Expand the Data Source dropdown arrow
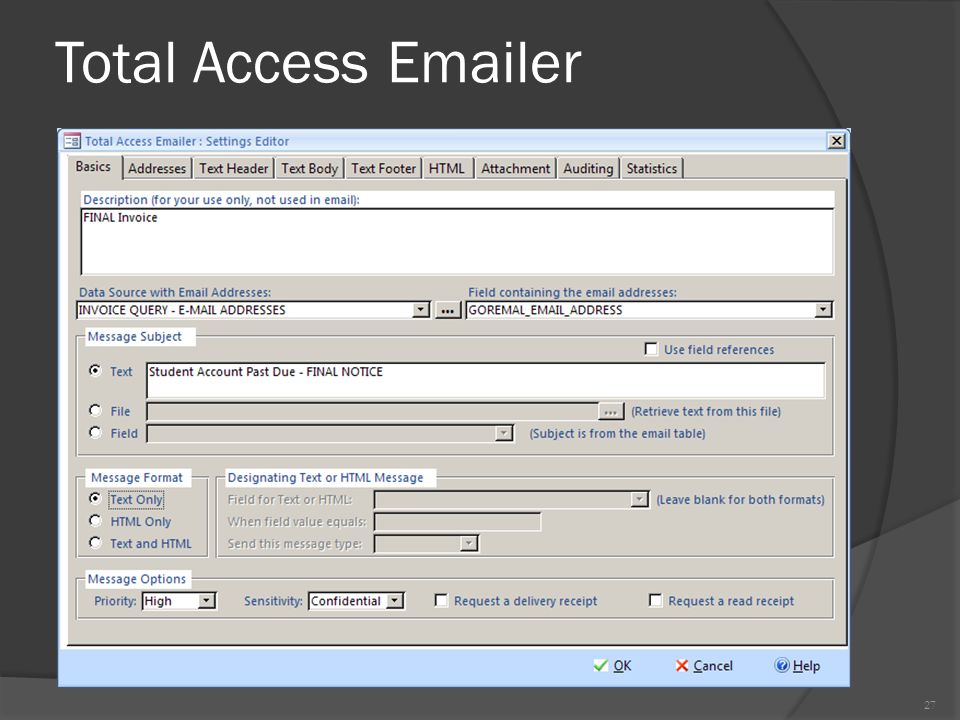Screen dimensions: 960x720 click(421, 310)
